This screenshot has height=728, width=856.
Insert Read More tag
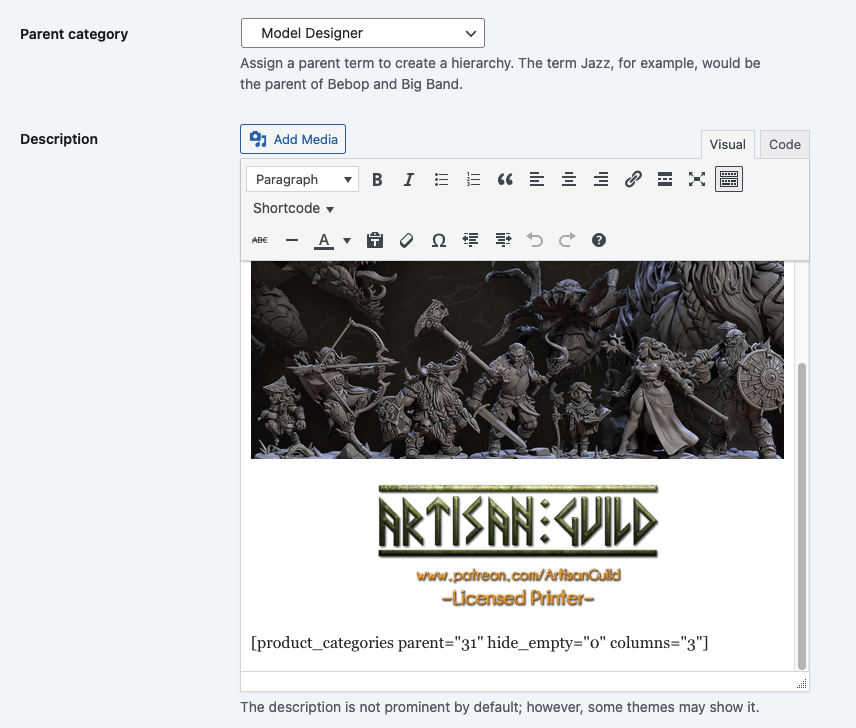click(664, 180)
